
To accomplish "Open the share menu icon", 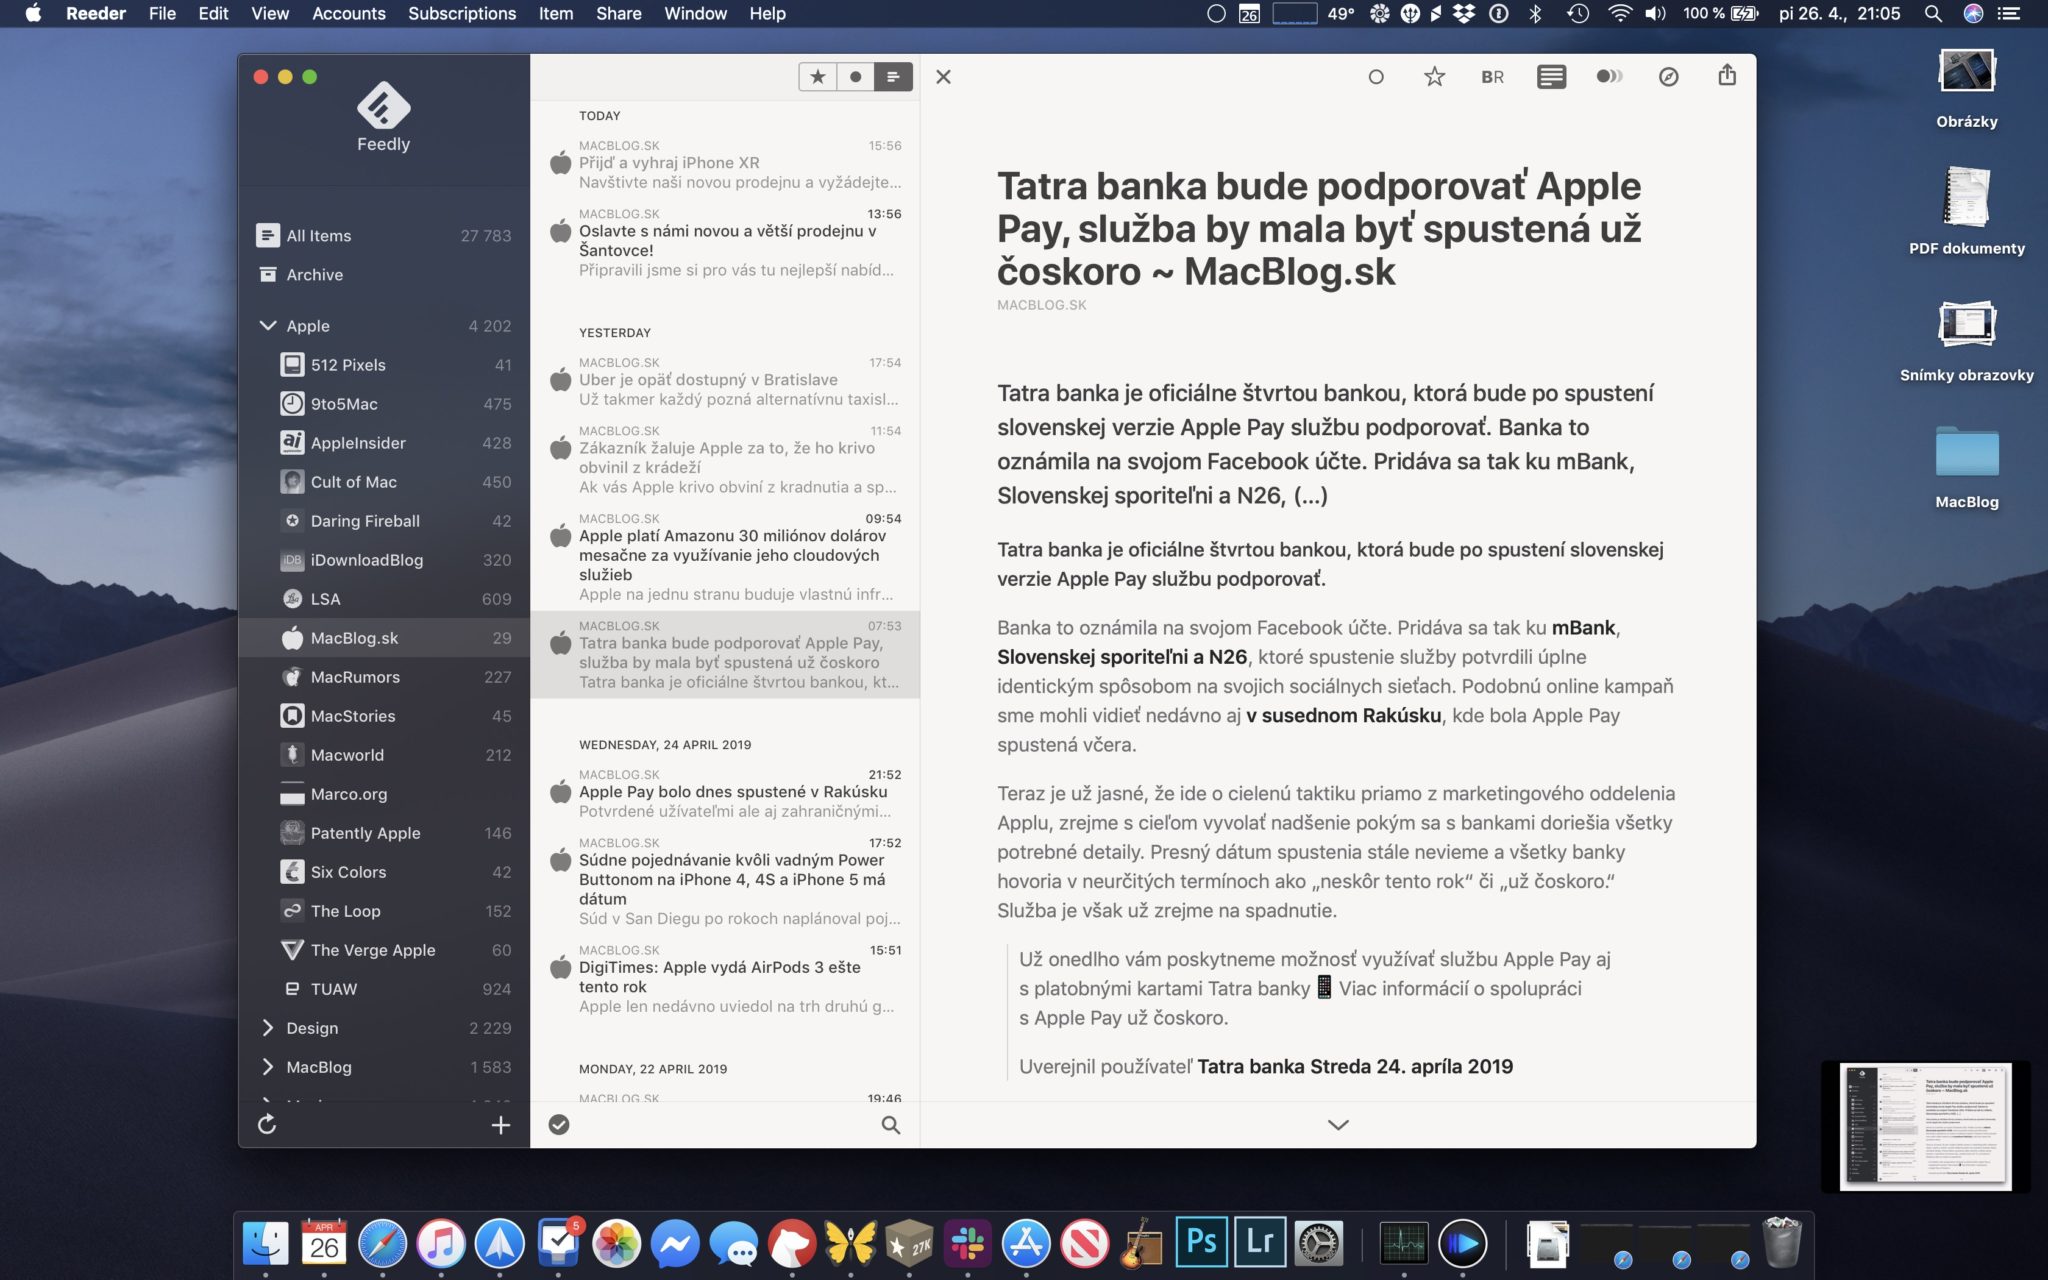I will click(1727, 75).
